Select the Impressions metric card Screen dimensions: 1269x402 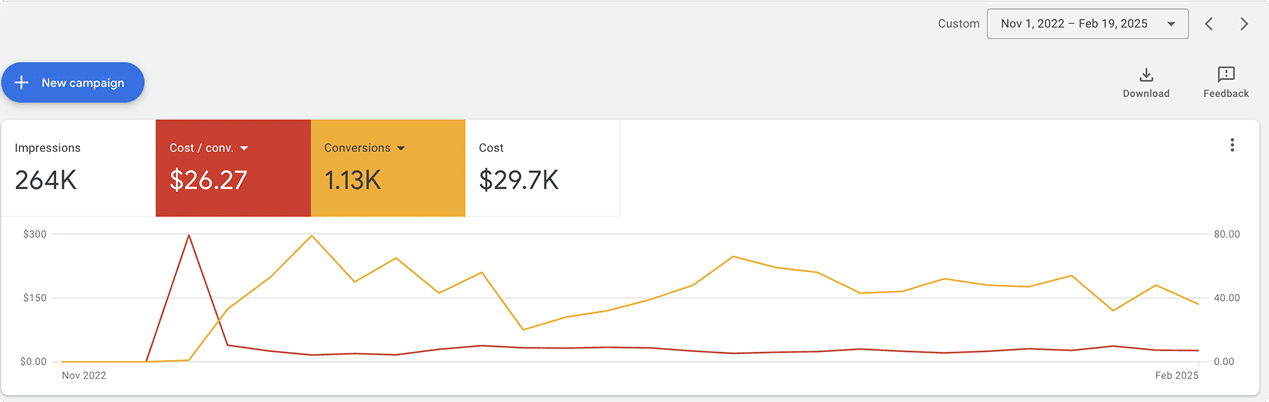78,167
